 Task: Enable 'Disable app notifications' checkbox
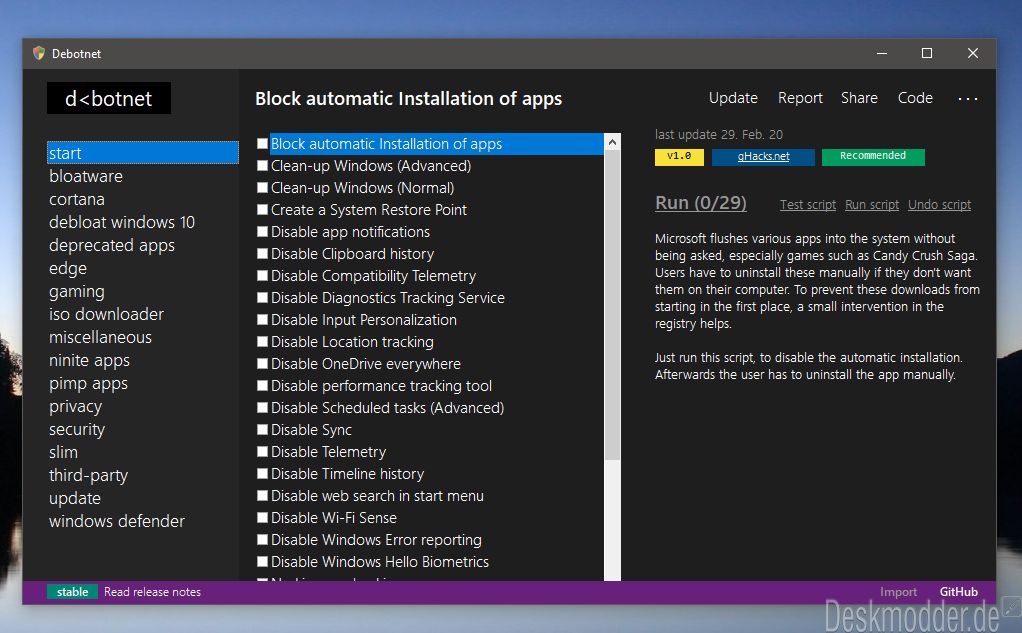tap(262, 231)
